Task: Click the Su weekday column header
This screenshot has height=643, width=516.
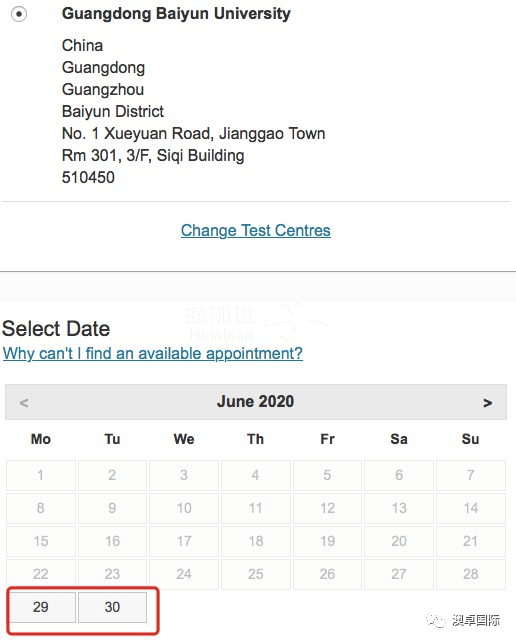Action: pyautogui.click(x=470, y=439)
